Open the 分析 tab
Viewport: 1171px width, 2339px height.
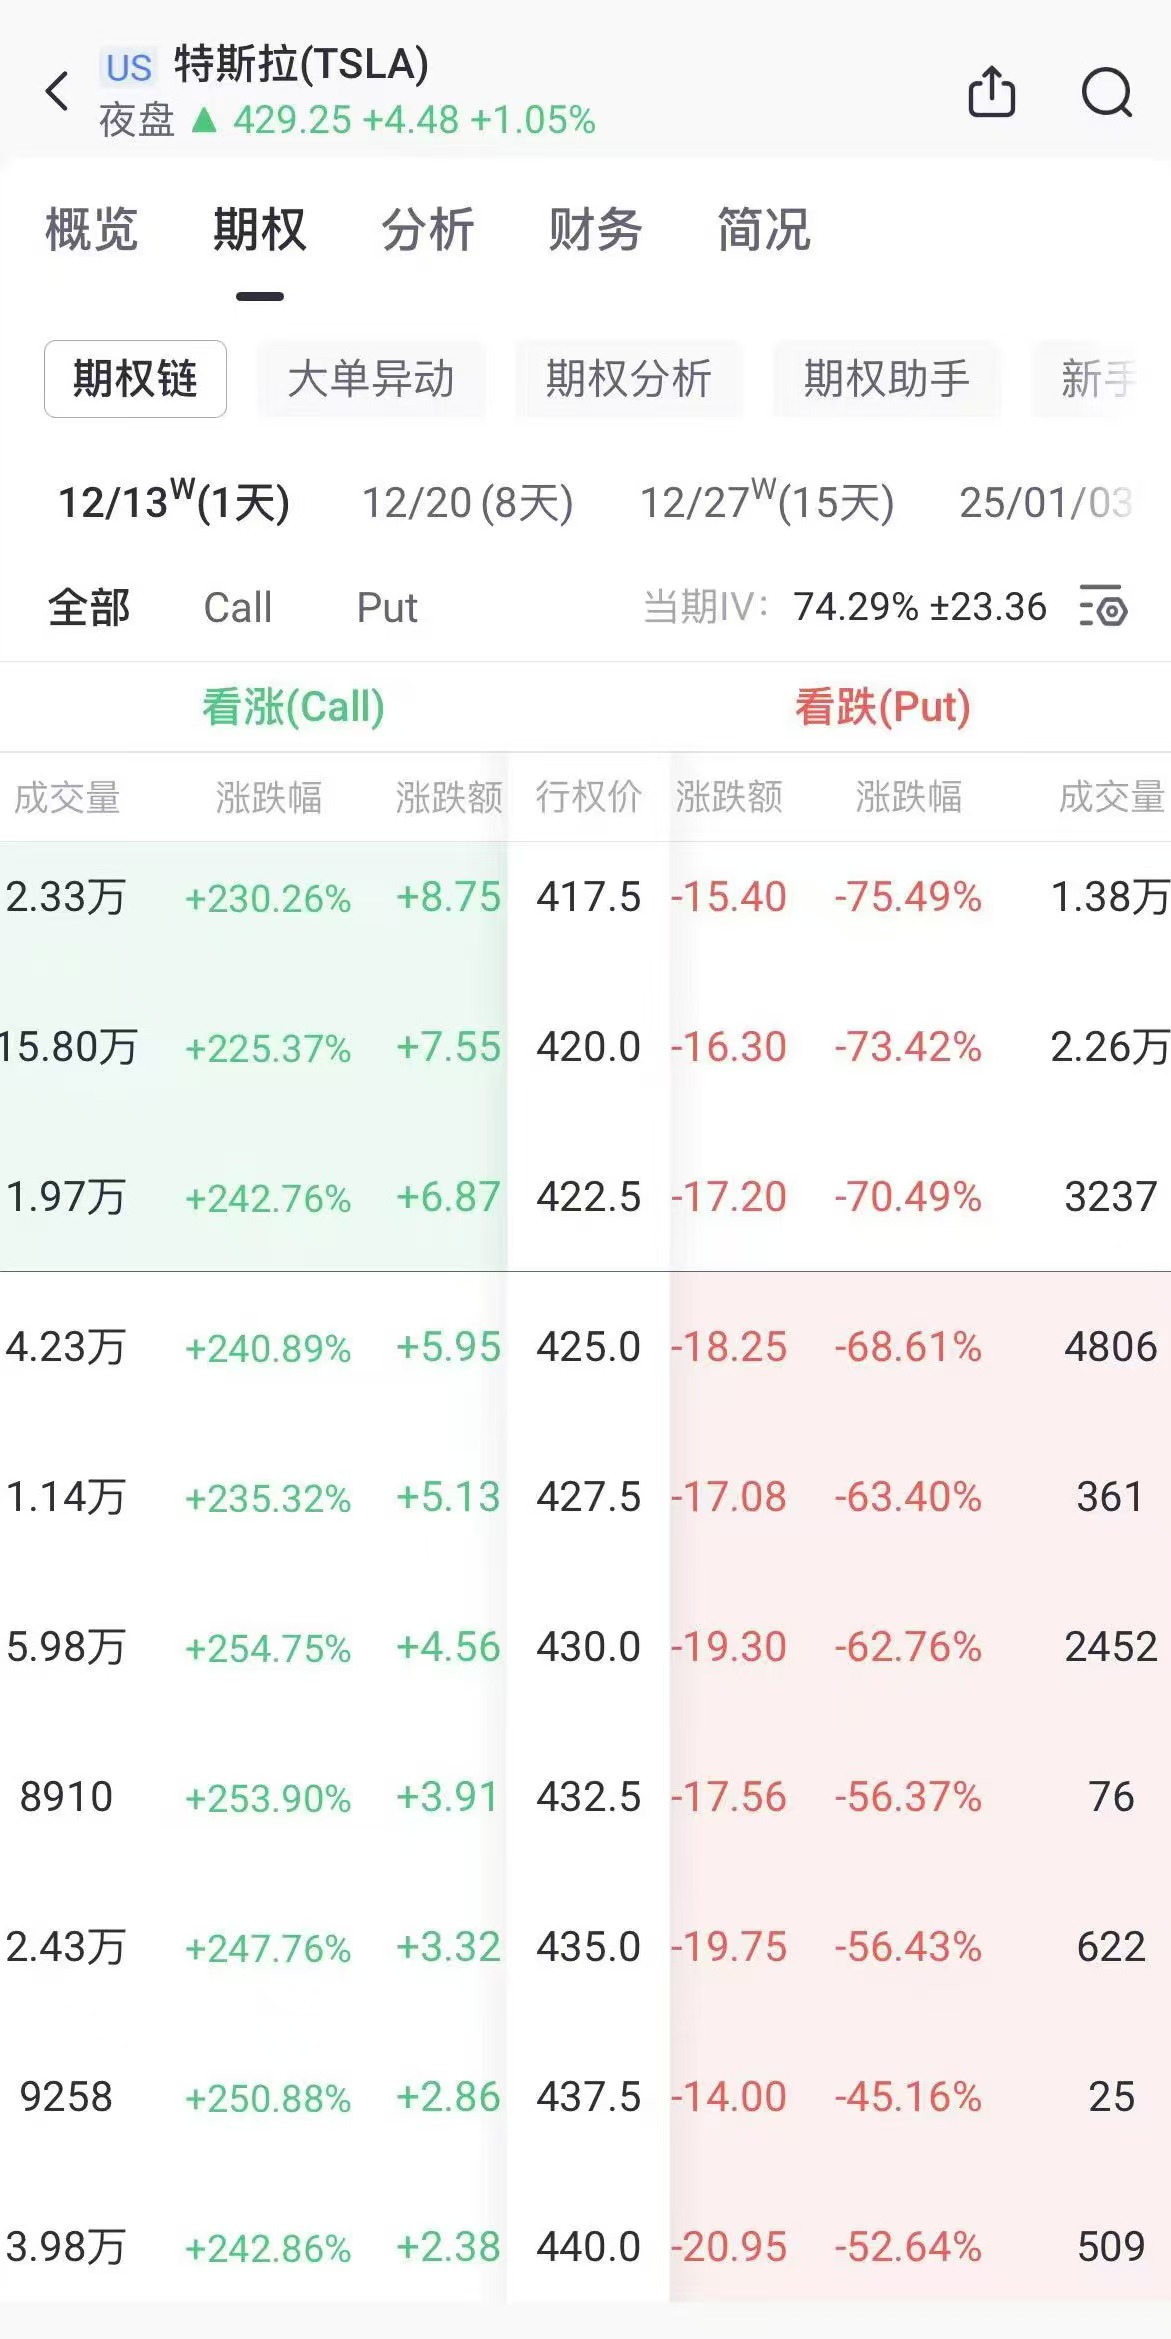(x=427, y=230)
